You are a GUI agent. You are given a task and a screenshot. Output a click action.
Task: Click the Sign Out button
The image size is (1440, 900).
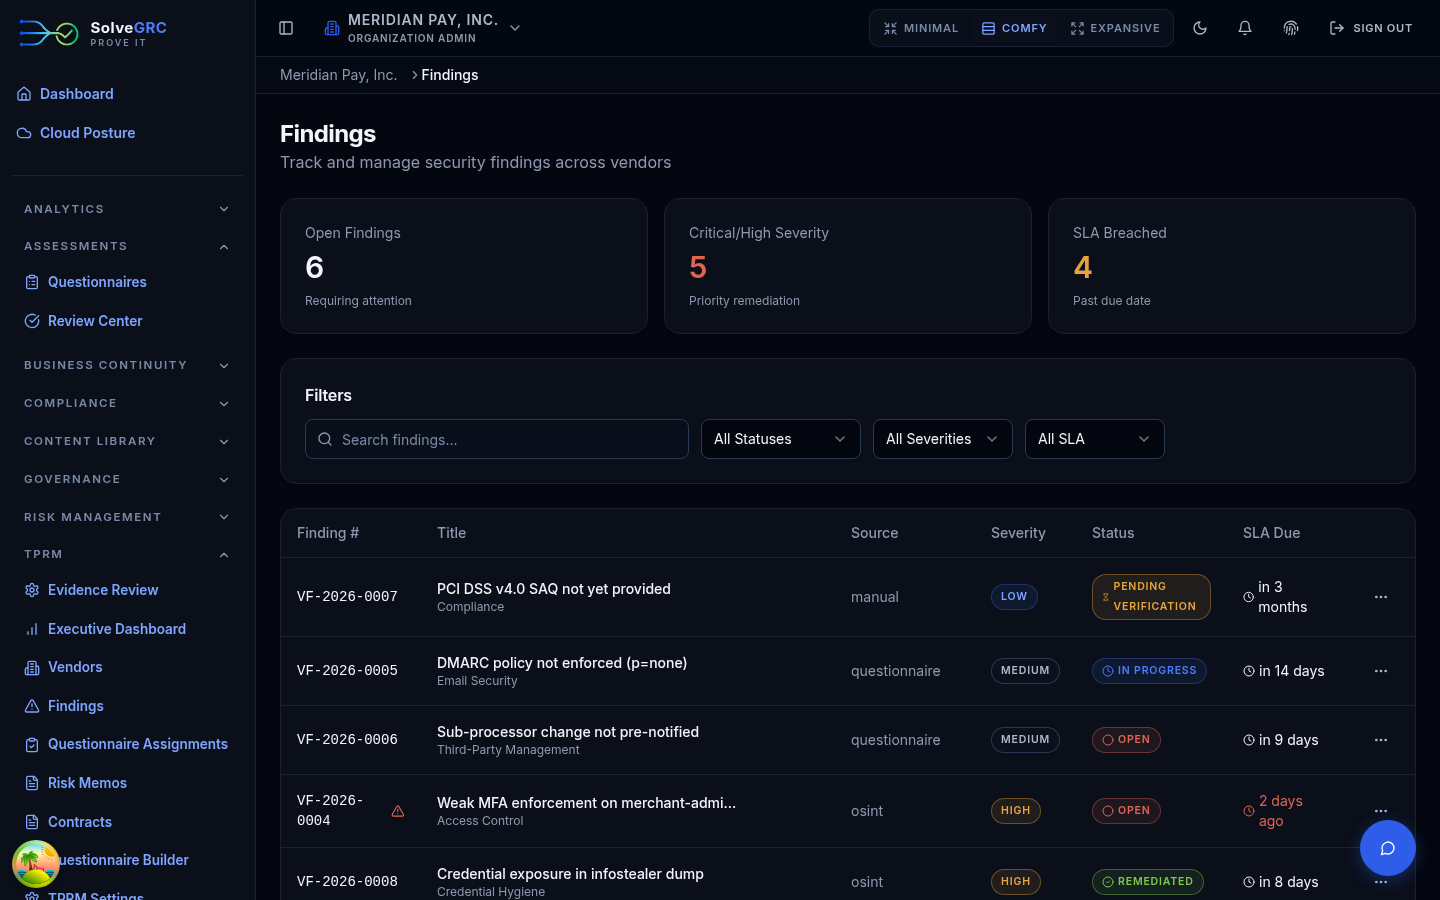(1370, 28)
